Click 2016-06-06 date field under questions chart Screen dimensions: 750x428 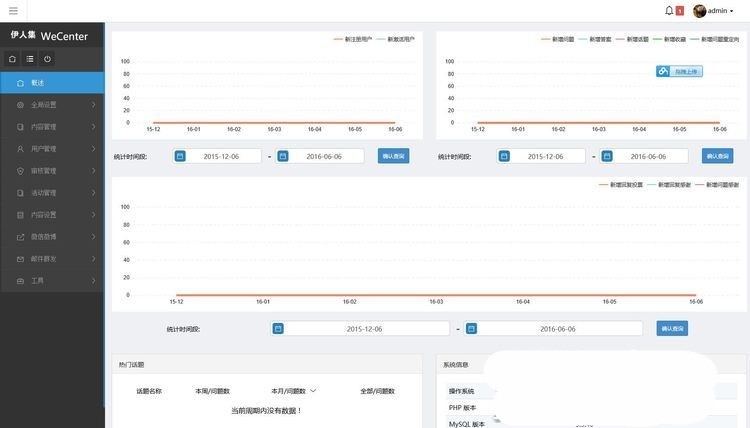click(648, 156)
